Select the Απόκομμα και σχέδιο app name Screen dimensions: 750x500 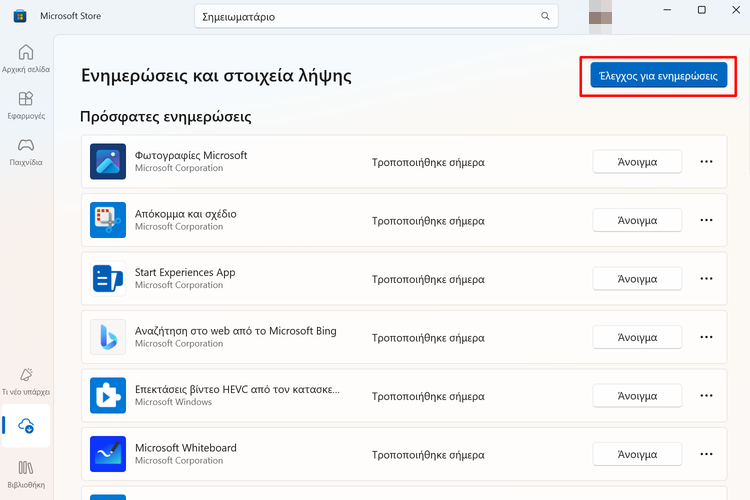tap(186, 214)
